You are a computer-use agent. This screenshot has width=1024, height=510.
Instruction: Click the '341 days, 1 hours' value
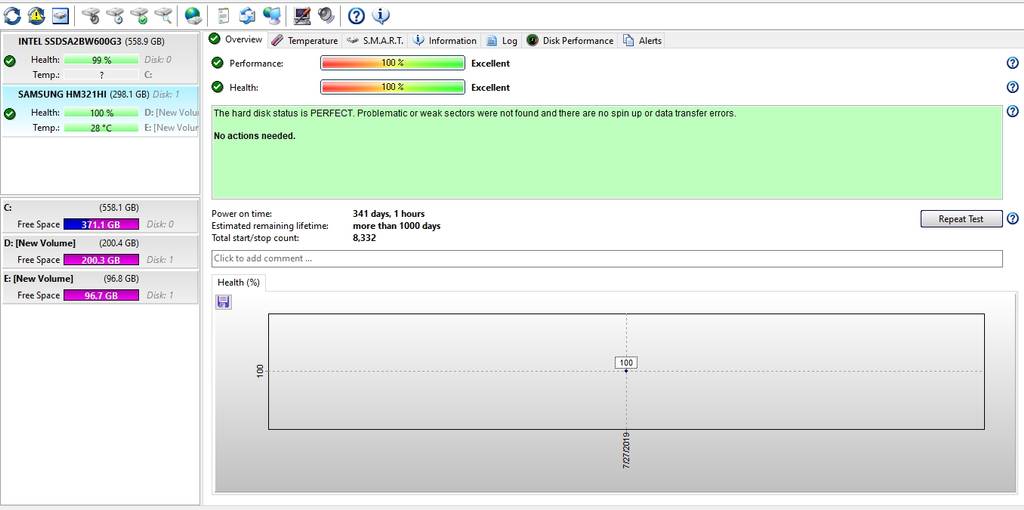tap(389, 214)
